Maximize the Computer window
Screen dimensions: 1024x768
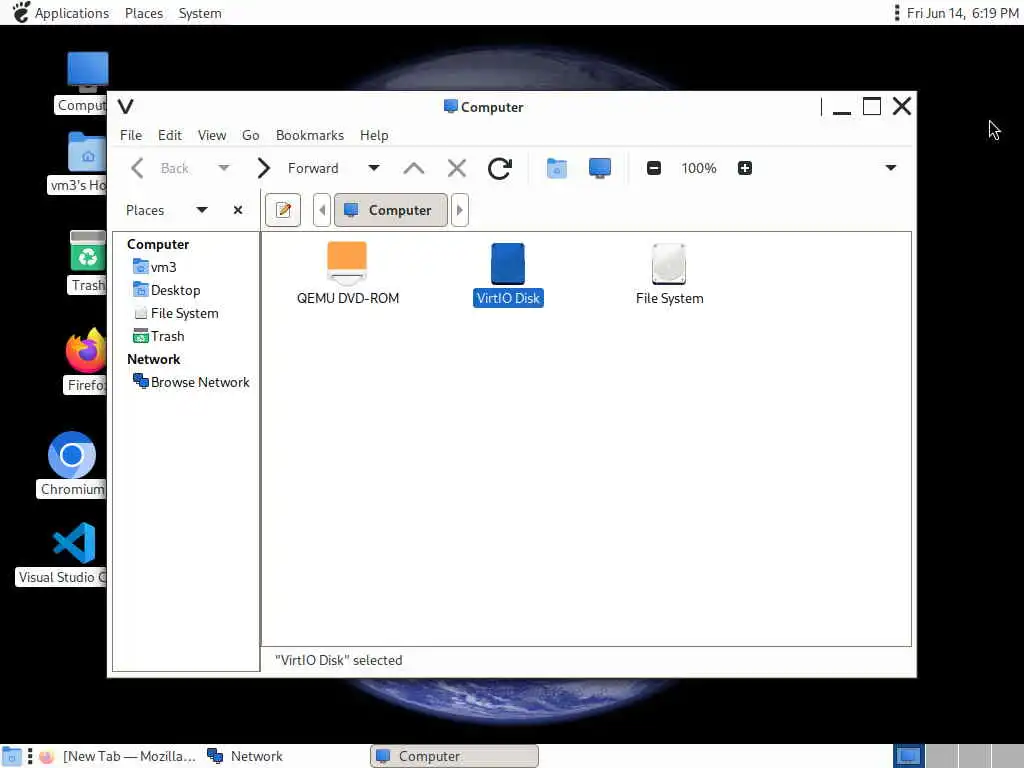pyautogui.click(x=872, y=106)
